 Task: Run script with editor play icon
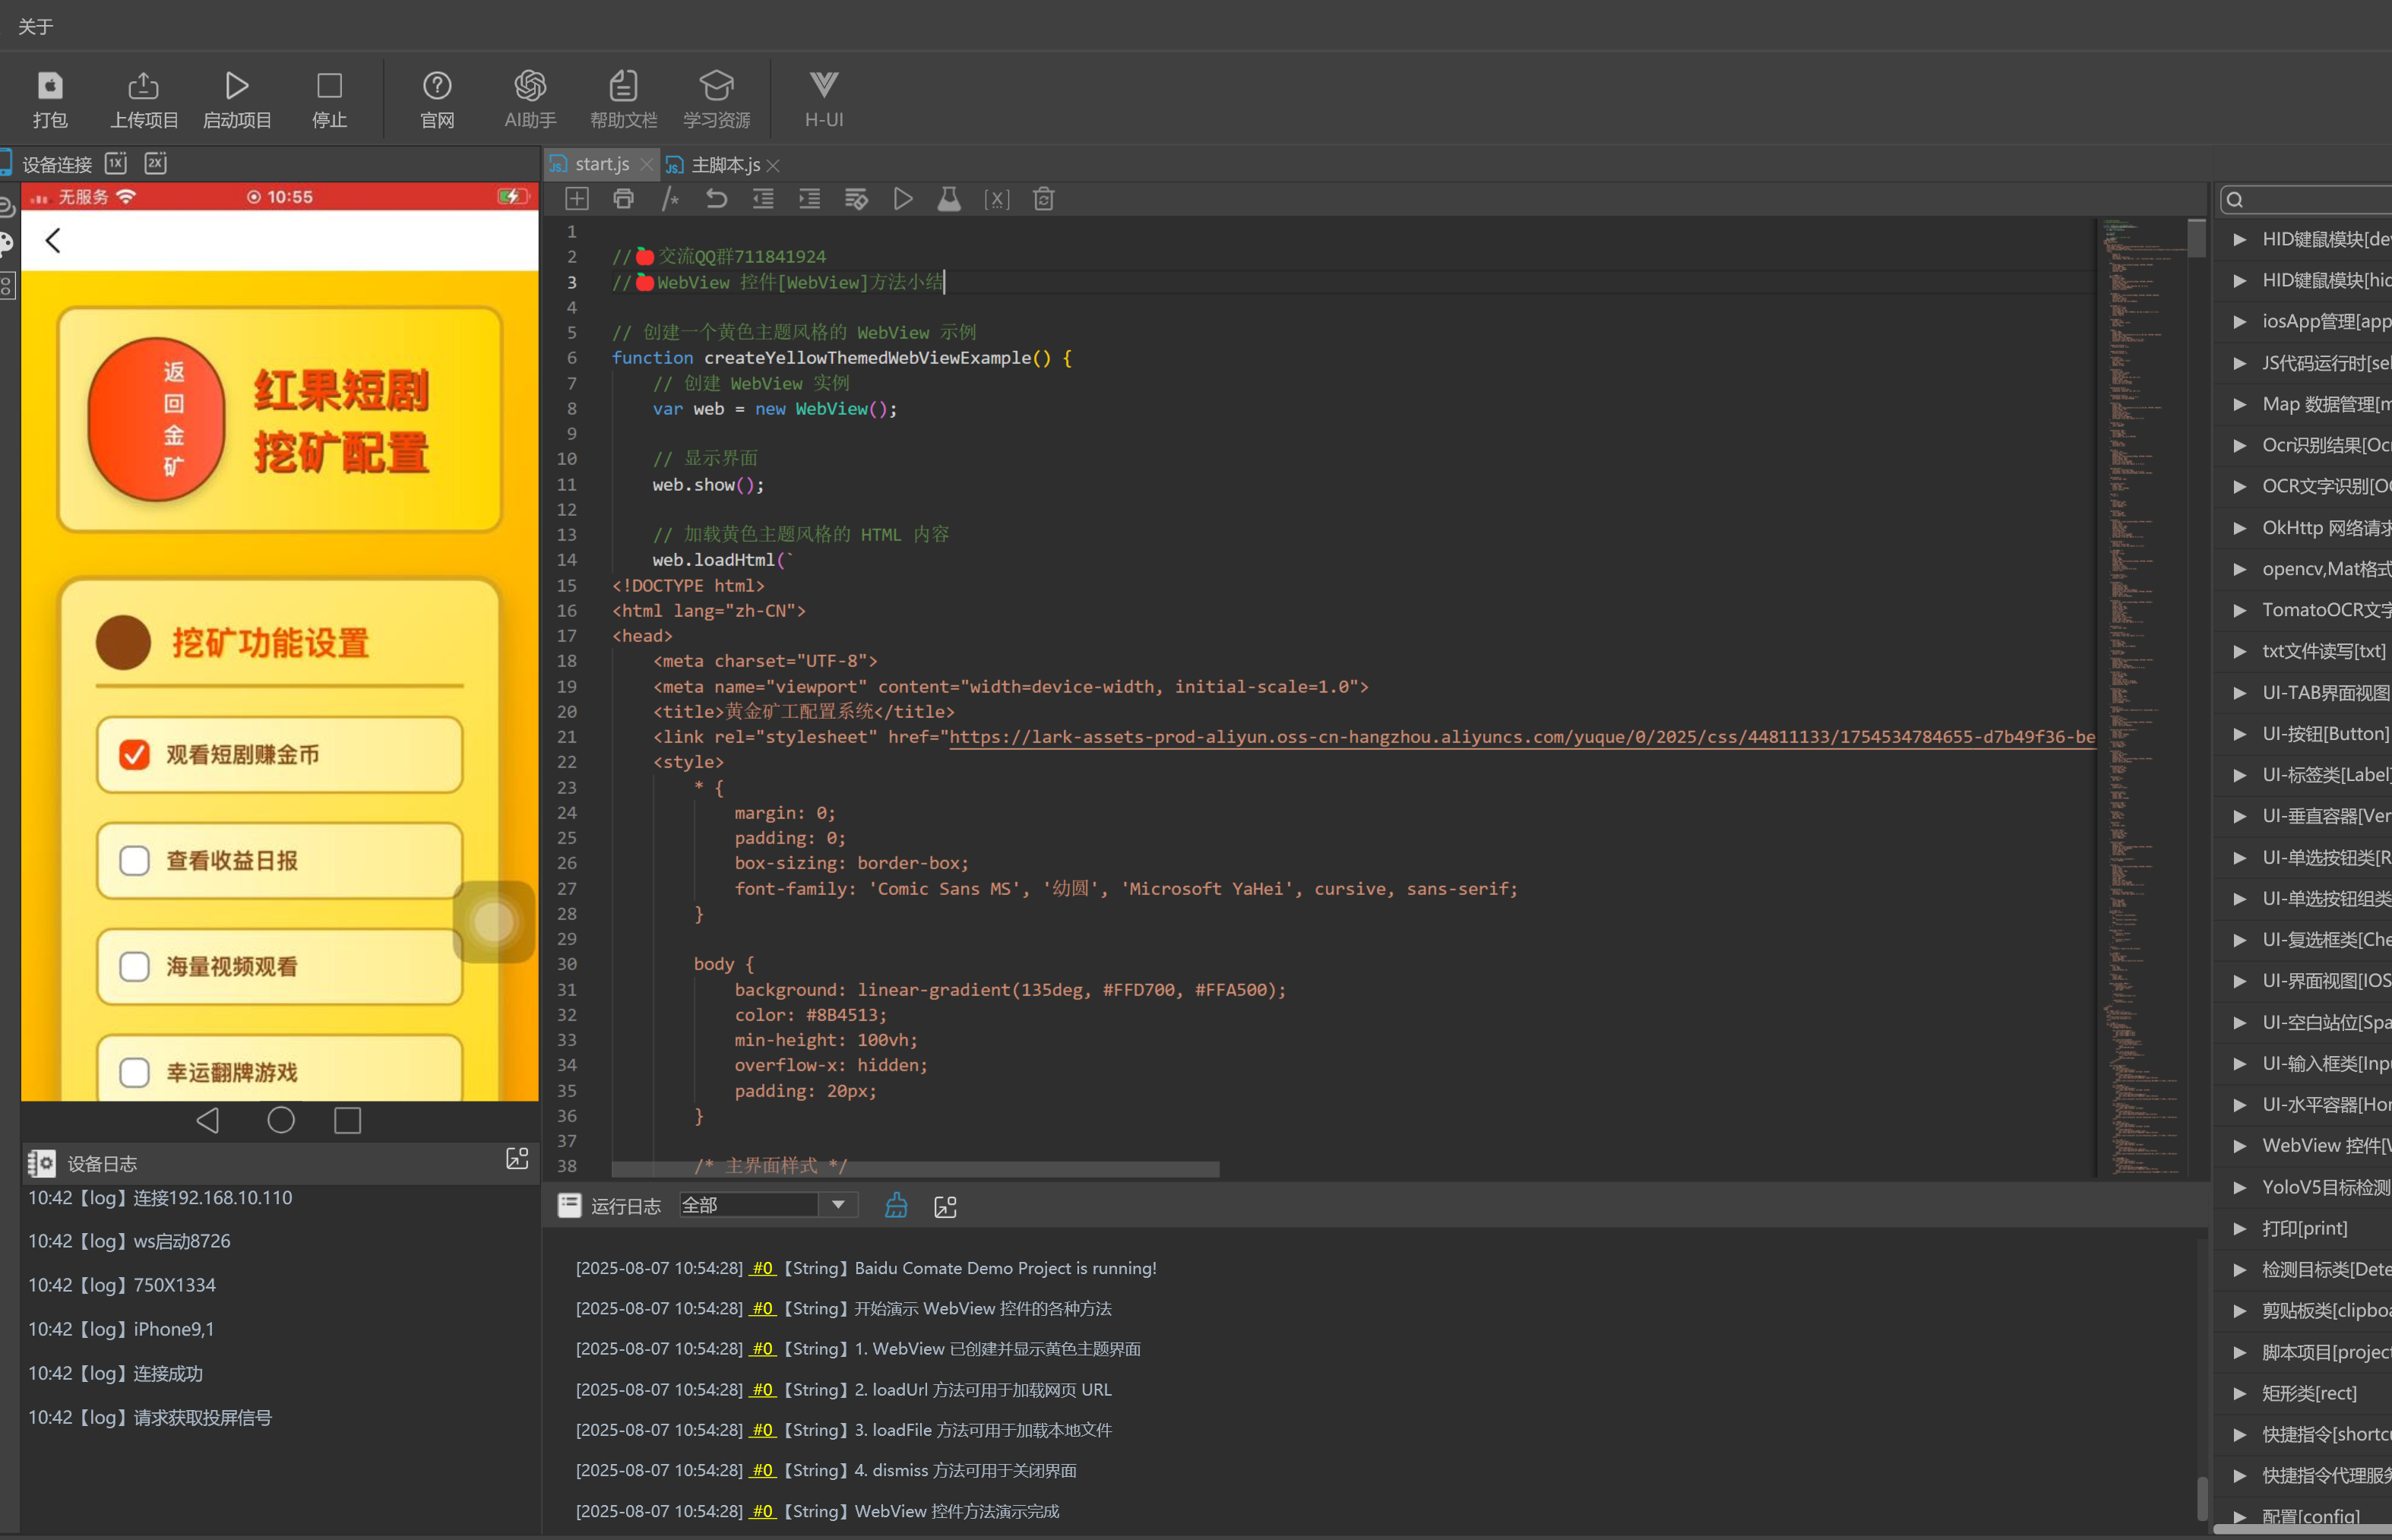tap(902, 199)
